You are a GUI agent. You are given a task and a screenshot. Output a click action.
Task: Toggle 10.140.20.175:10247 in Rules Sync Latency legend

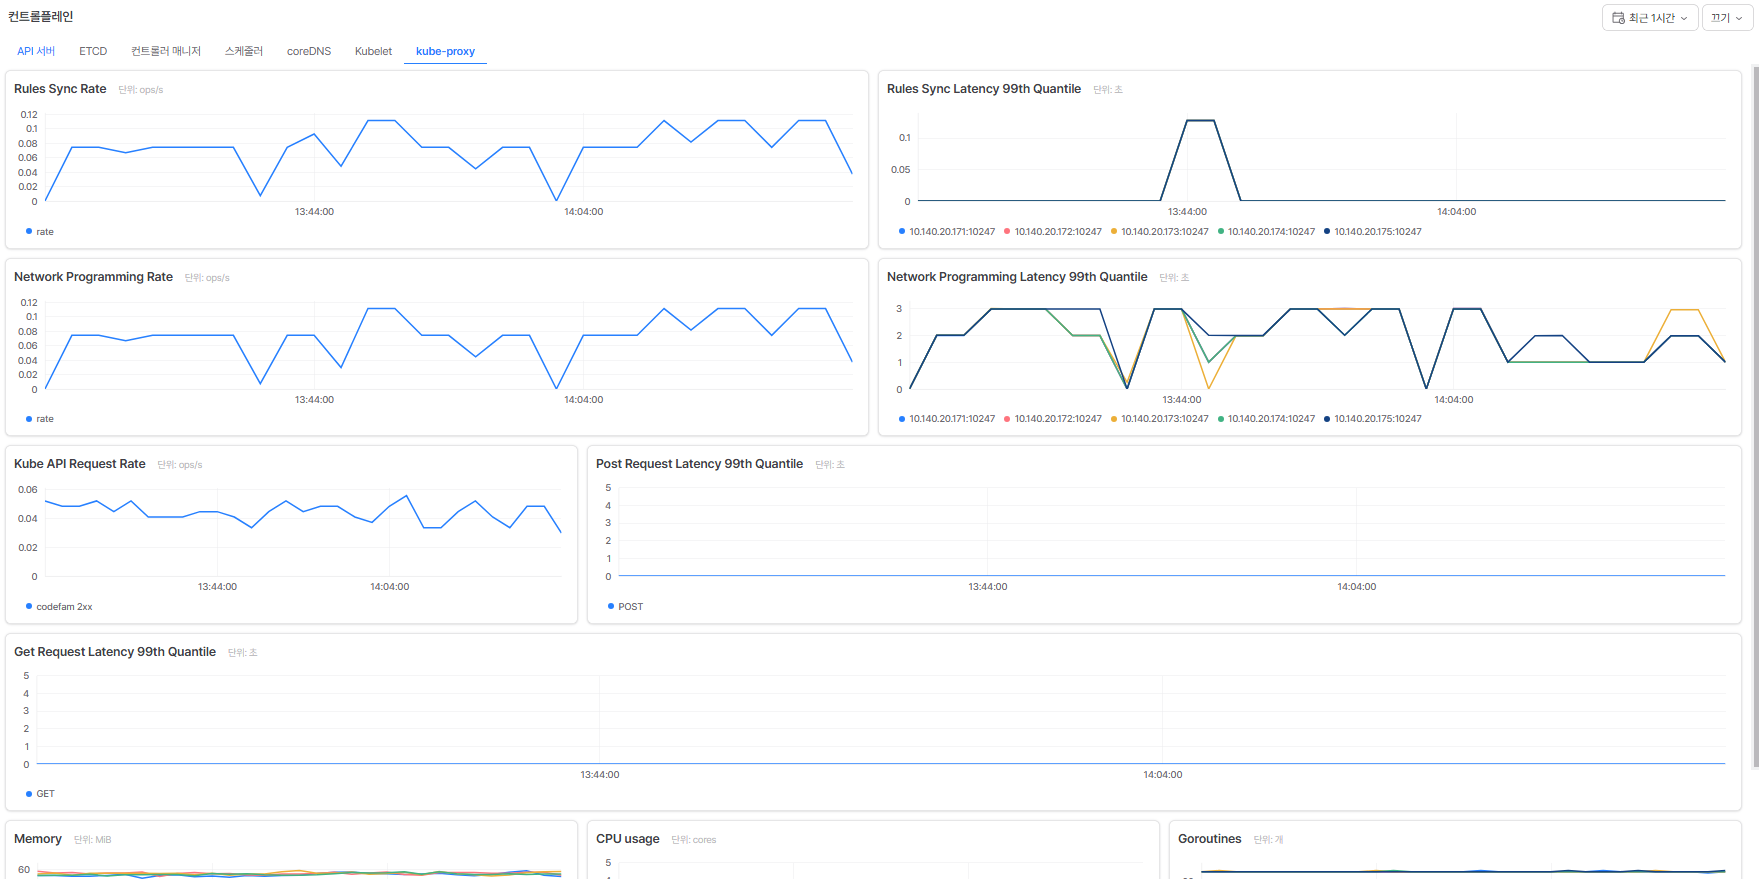click(1373, 231)
